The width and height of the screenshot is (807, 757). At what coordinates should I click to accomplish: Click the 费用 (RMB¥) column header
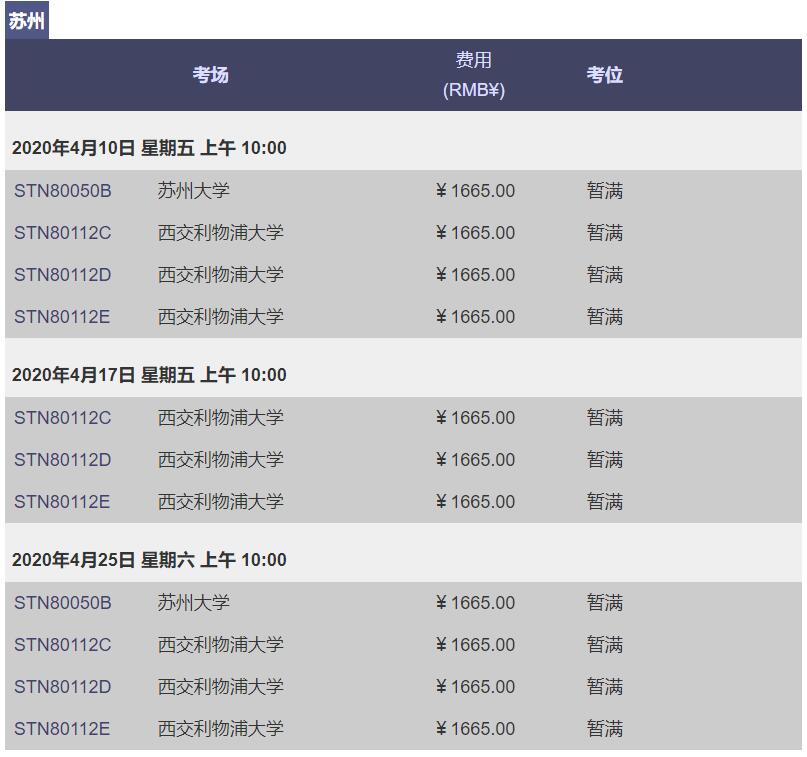coord(474,75)
